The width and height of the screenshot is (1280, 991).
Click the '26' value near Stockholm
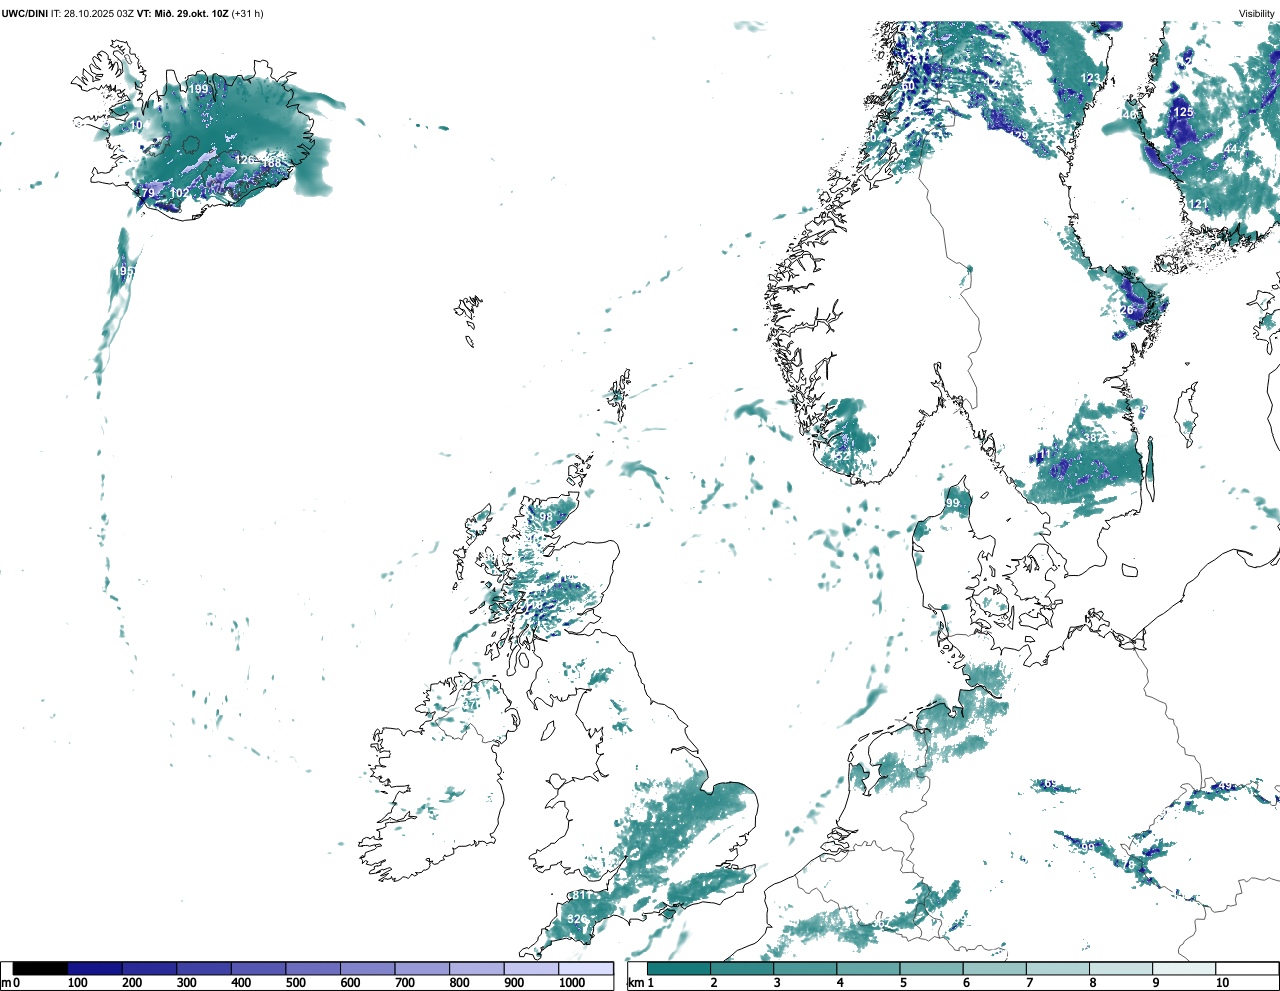(x=1127, y=310)
